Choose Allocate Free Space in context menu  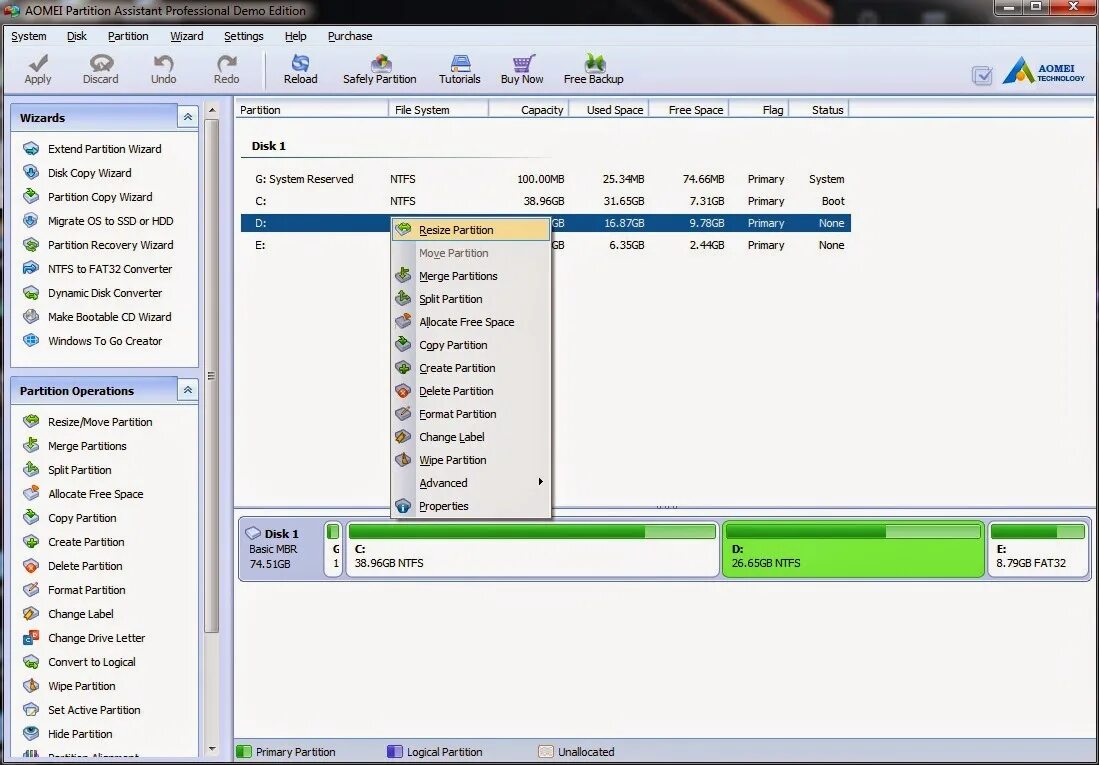point(470,322)
